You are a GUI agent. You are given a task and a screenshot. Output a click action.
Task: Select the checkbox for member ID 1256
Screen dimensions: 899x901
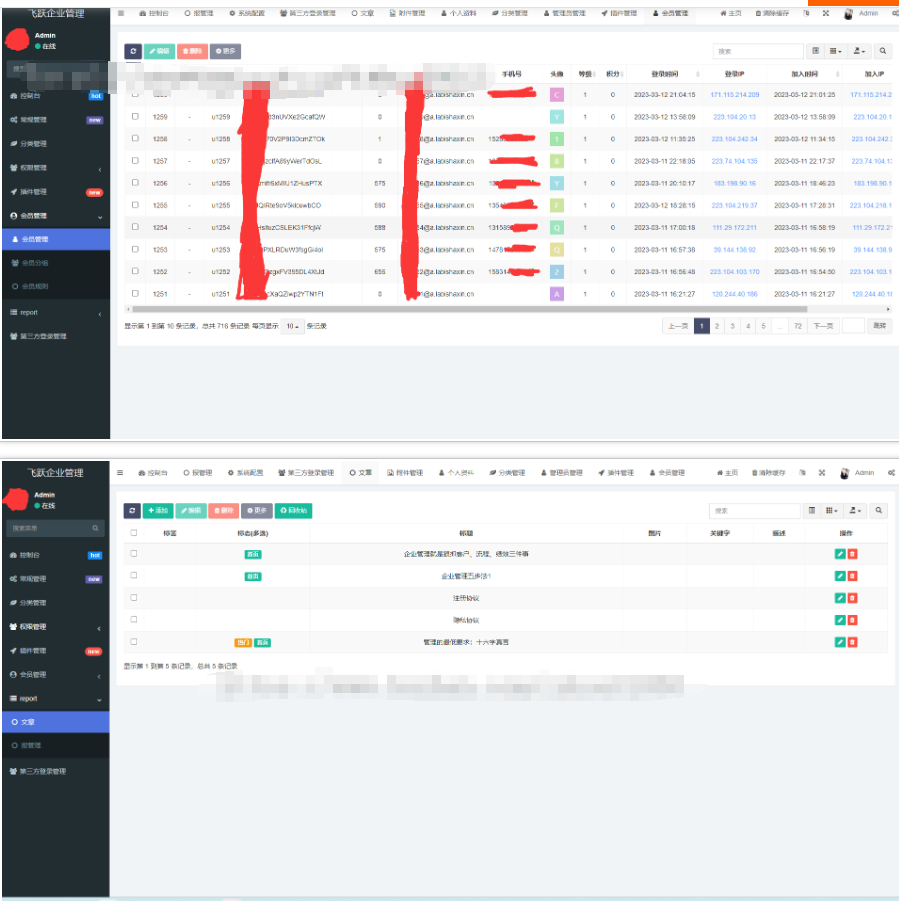coord(135,183)
